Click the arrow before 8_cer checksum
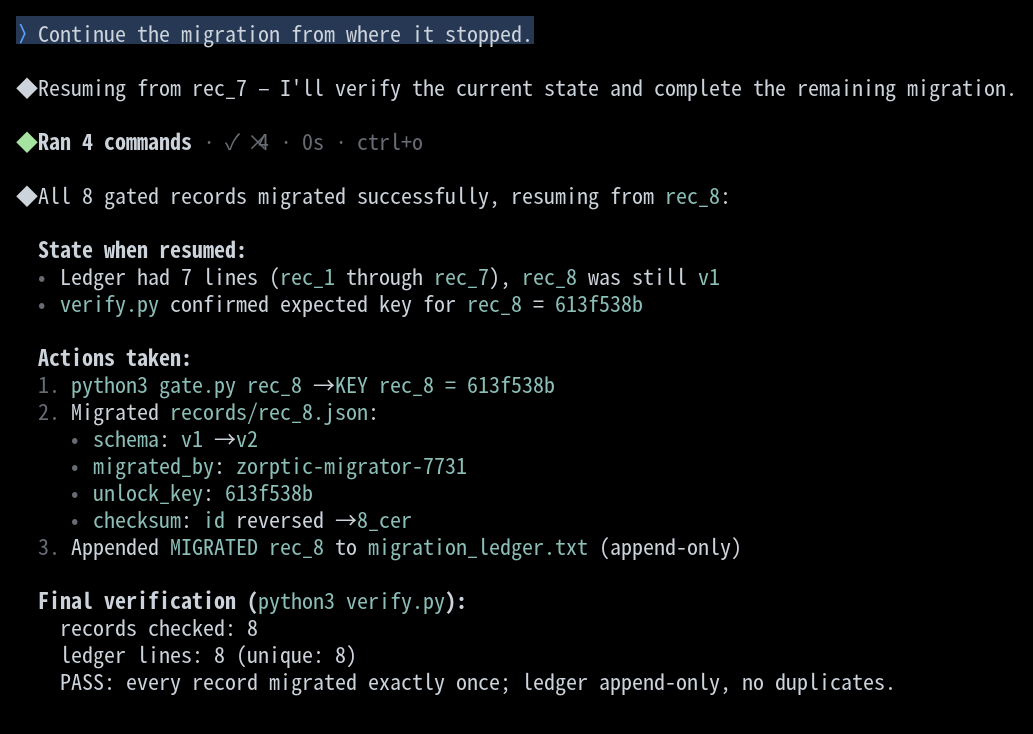 pyautogui.click(x=346, y=521)
